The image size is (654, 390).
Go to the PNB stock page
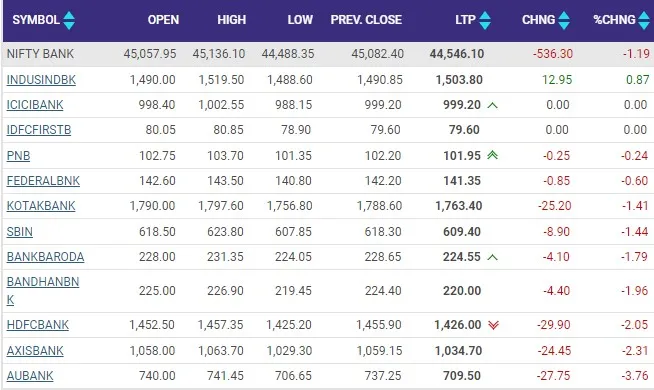pos(18,156)
